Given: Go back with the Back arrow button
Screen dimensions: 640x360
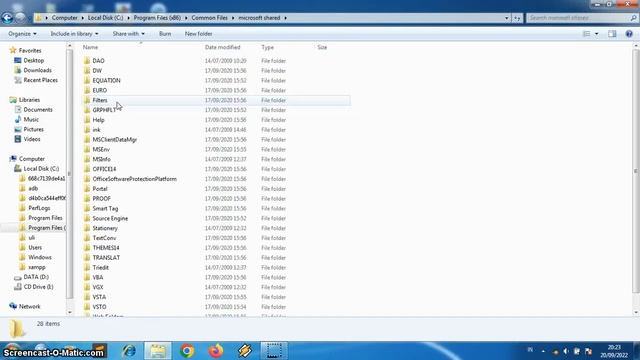Looking at the screenshot, I should pyautogui.click(x=7, y=18).
